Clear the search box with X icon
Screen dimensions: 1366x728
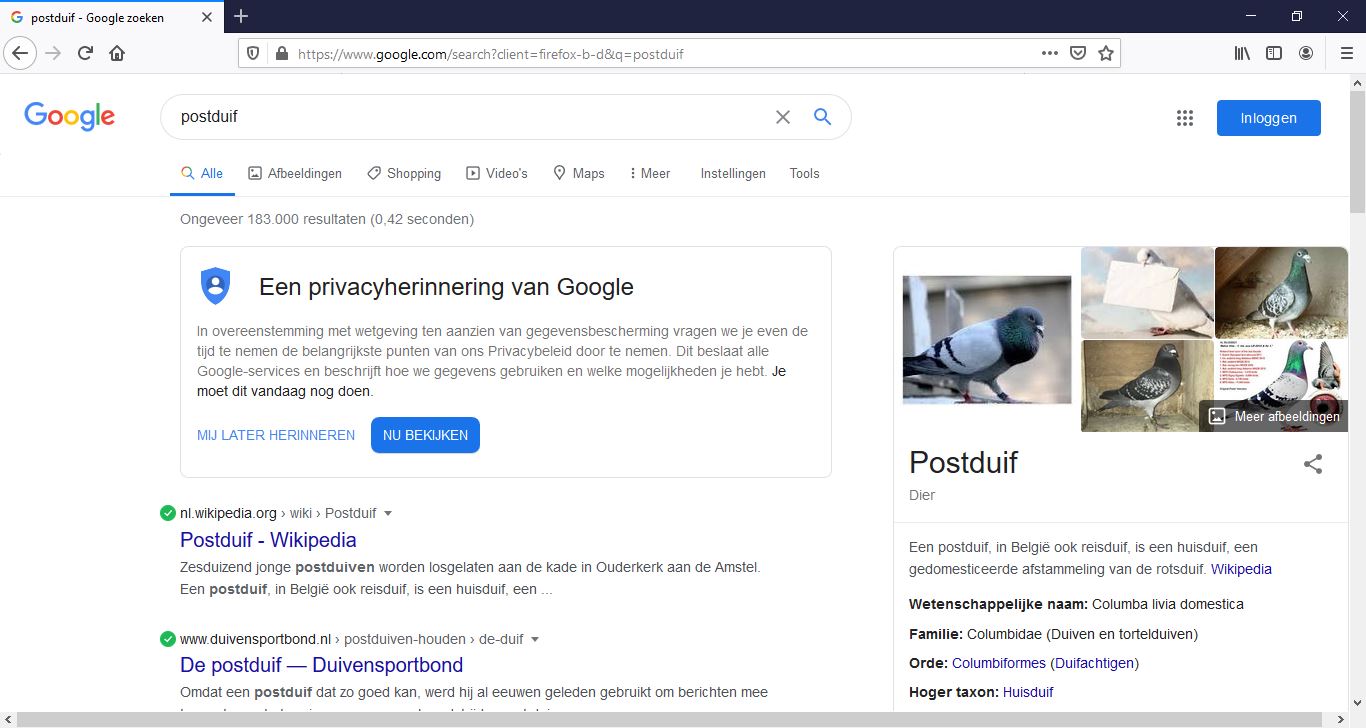(782, 117)
